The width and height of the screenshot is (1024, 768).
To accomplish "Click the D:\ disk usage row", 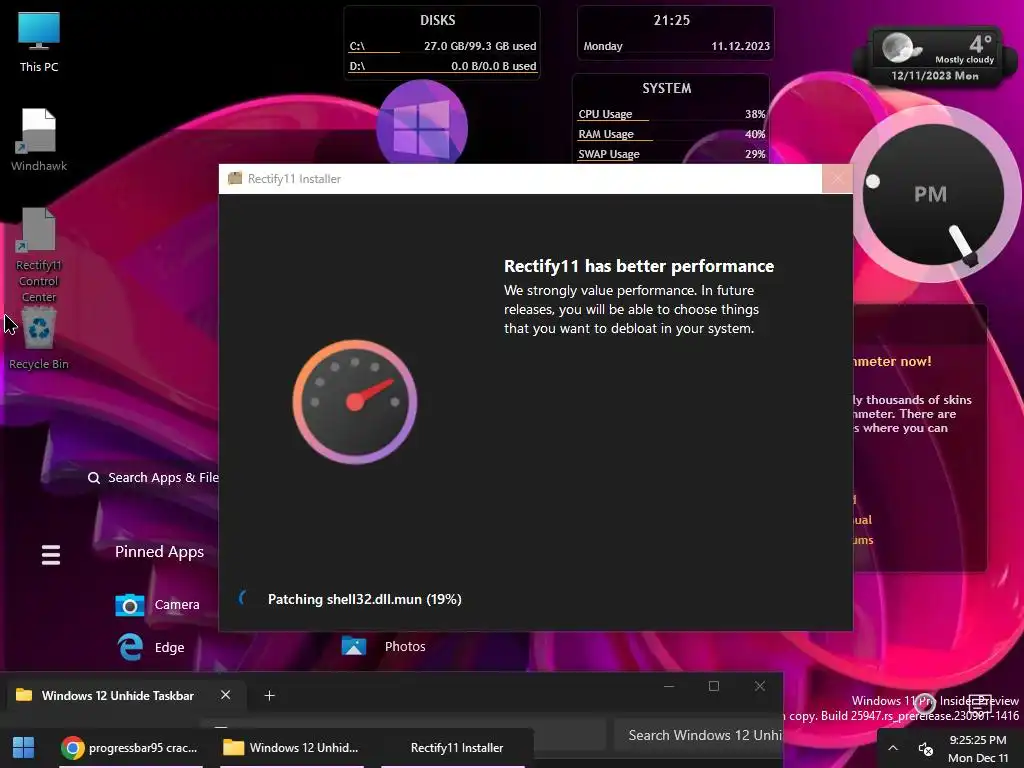I will [x=442, y=66].
